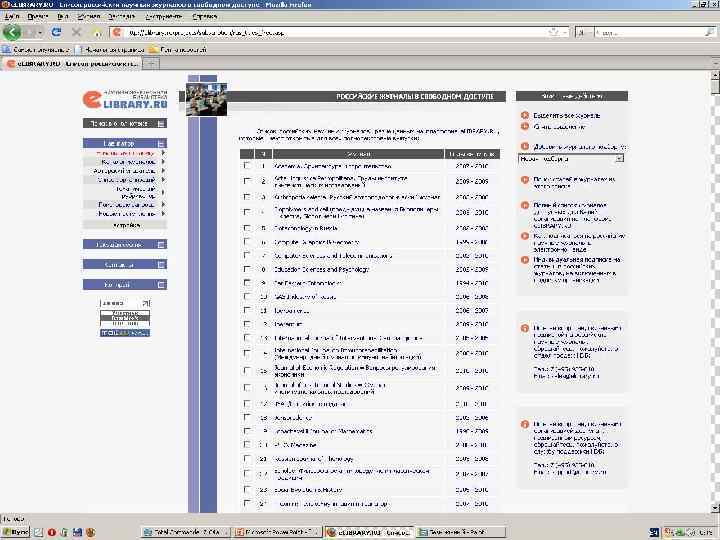Click the eLibrary favicon in address bar
Image resolution: width=720 pixels, height=540 pixels.
[x=117, y=32]
